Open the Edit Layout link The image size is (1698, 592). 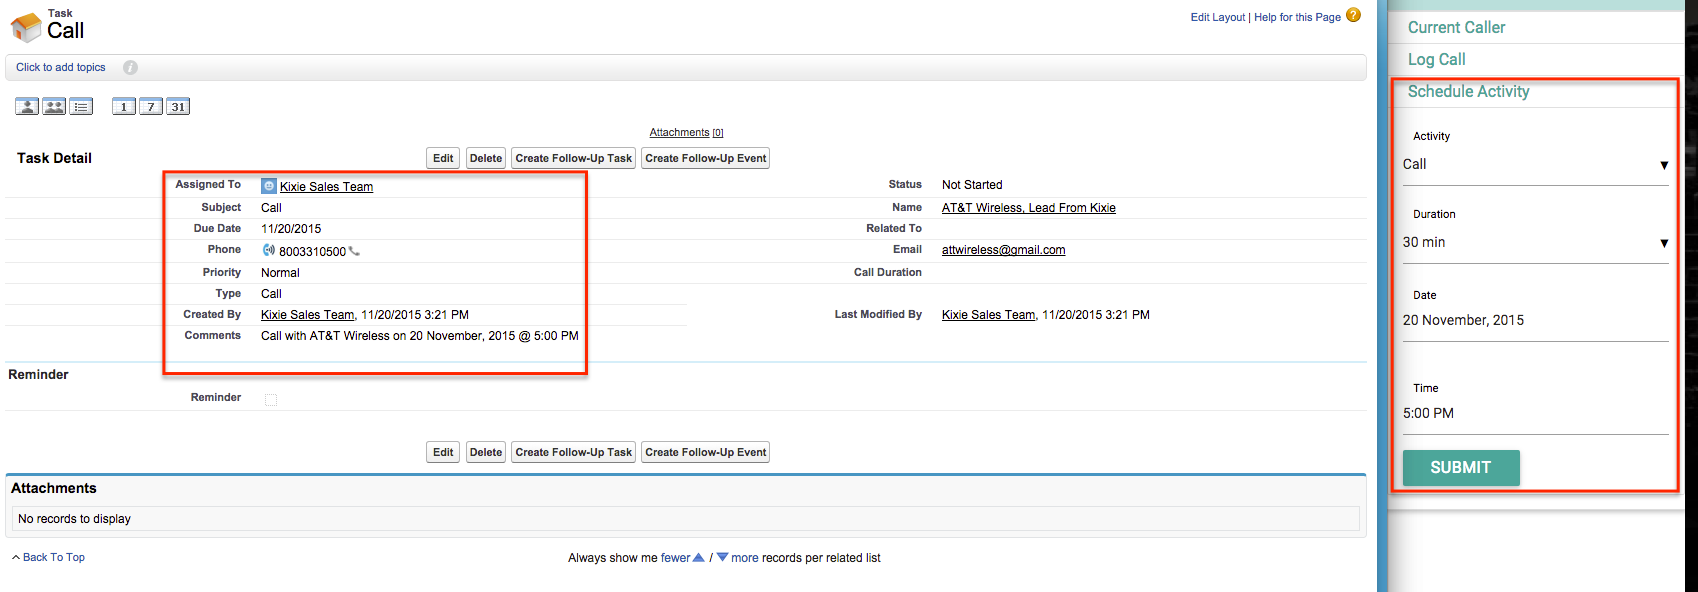click(x=1218, y=18)
